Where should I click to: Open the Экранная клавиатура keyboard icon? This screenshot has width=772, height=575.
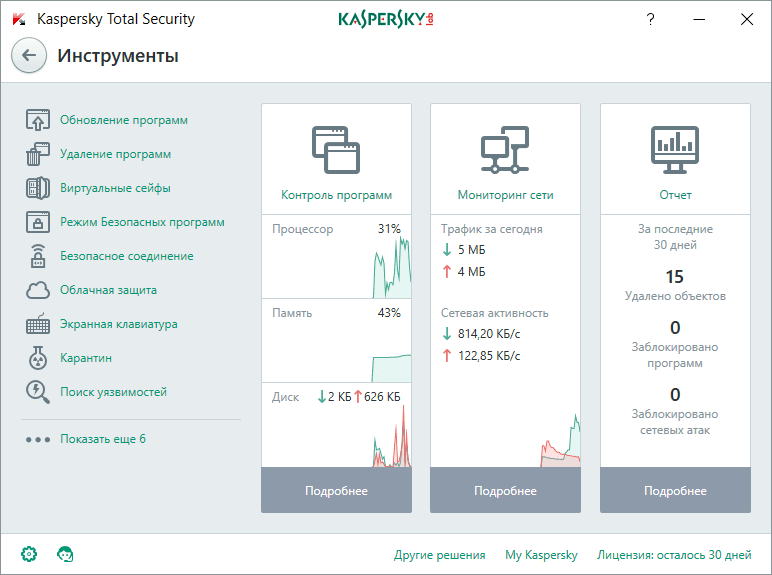(x=38, y=324)
